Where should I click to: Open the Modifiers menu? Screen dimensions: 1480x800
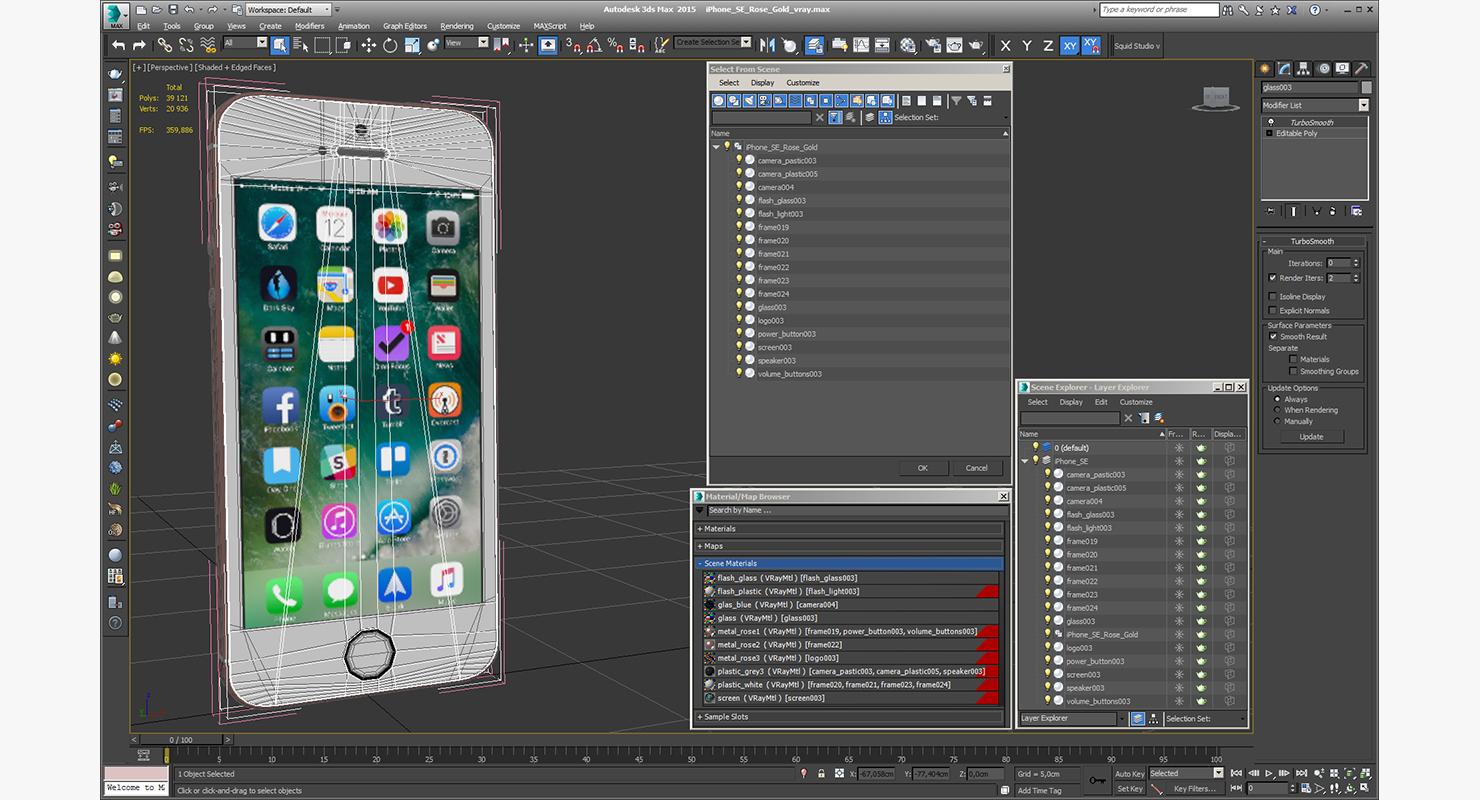click(x=309, y=26)
